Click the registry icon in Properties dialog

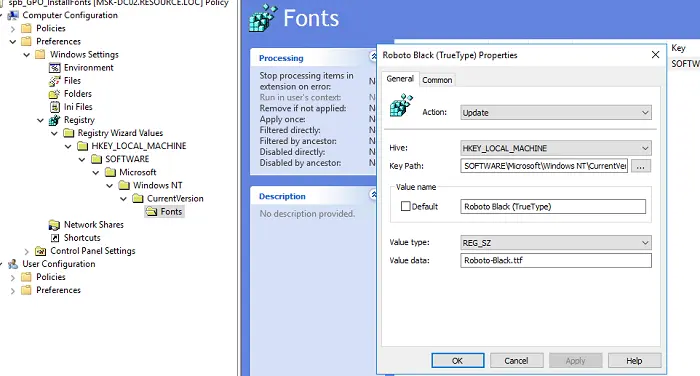click(x=401, y=105)
